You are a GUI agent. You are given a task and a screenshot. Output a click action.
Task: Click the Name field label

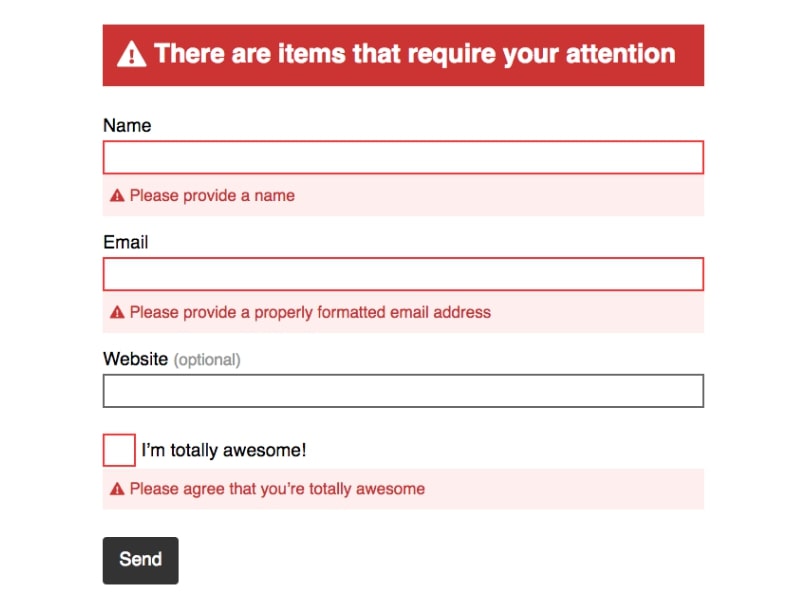[x=127, y=126]
